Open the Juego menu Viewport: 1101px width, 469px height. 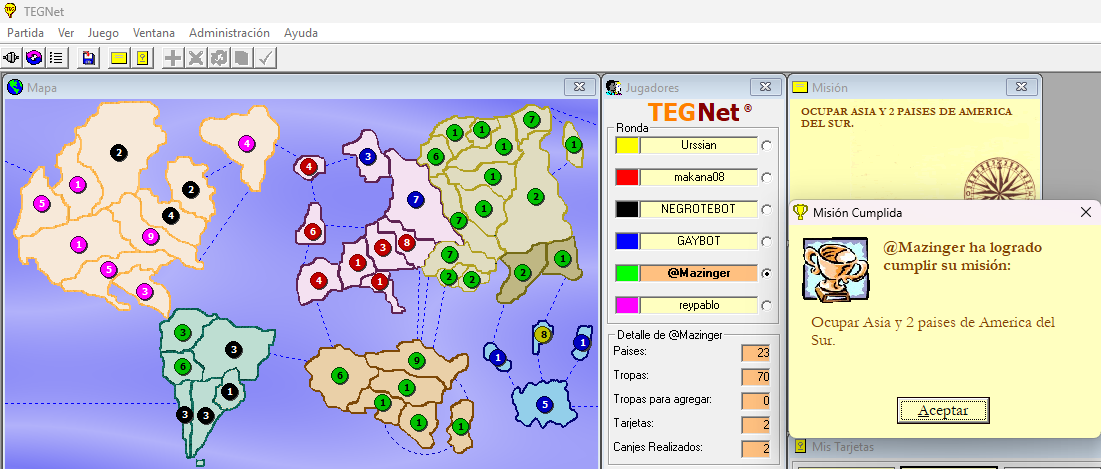[103, 33]
